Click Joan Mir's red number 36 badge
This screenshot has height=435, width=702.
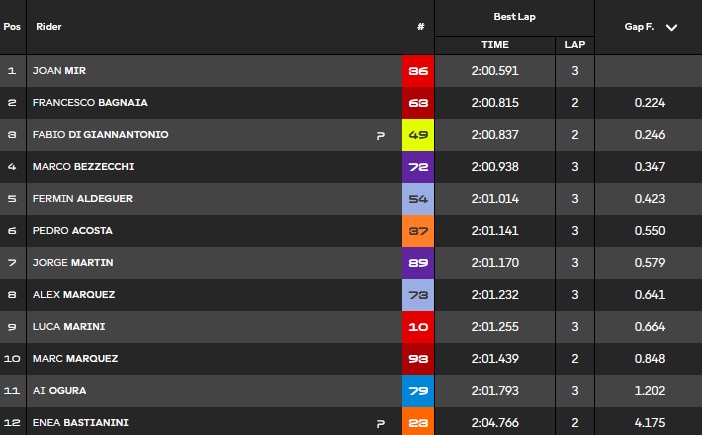click(x=417, y=71)
